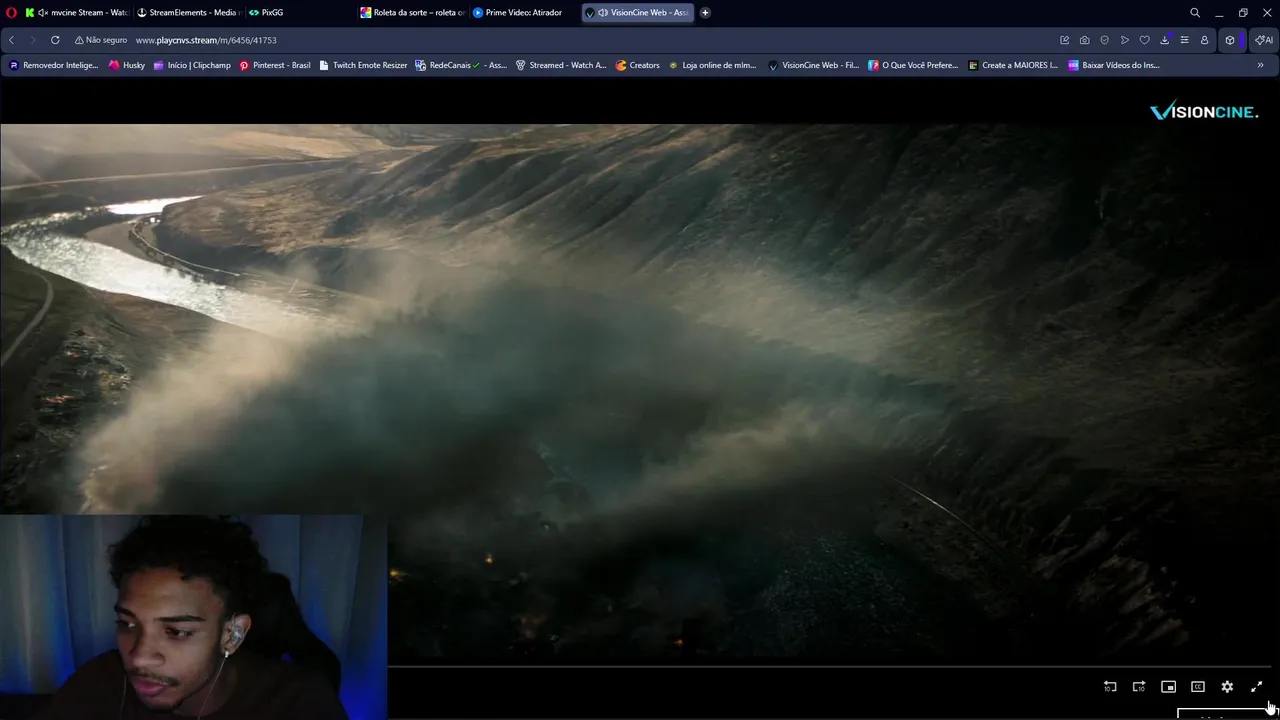This screenshot has height=720, width=1280.
Task: Enable picture-in-picture mode in the player
Action: 1168,687
